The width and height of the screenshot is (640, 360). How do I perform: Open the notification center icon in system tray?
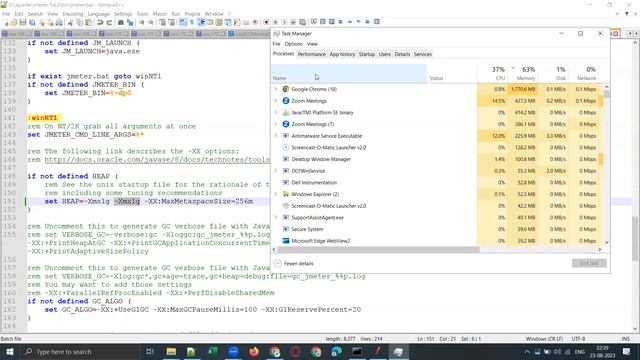[x=627, y=351]
